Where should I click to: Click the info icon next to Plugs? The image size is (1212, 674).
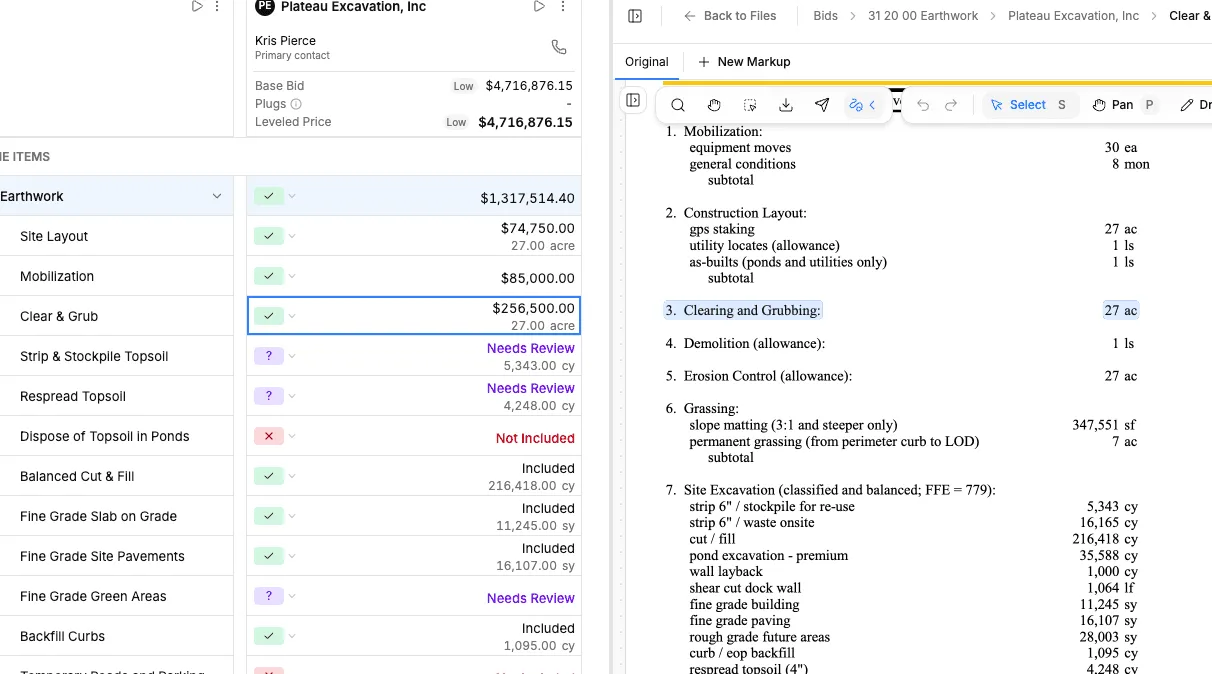point(296,104)
